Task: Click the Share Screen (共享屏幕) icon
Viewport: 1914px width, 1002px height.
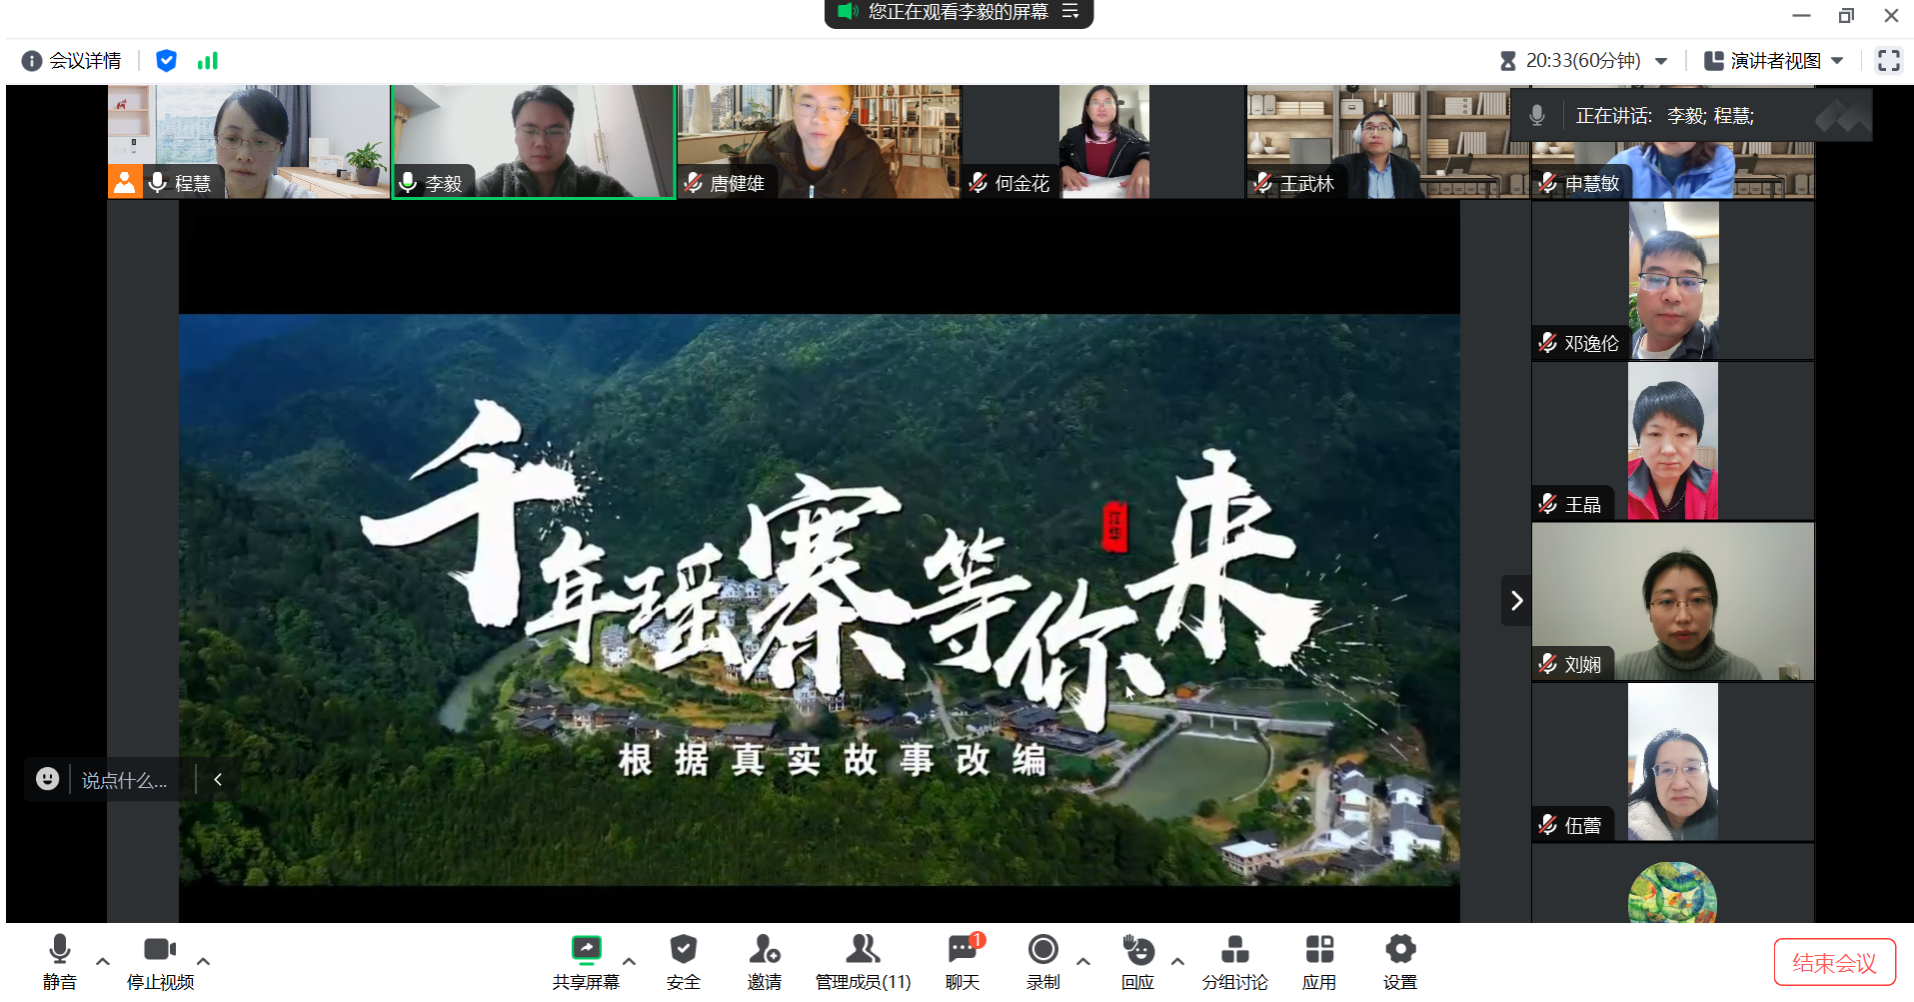Action: 586,950
